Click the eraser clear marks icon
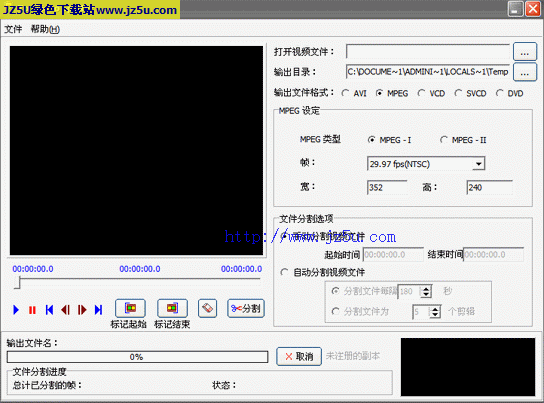The width and height of the screenshot is (544, 403). tap(207, 308)
